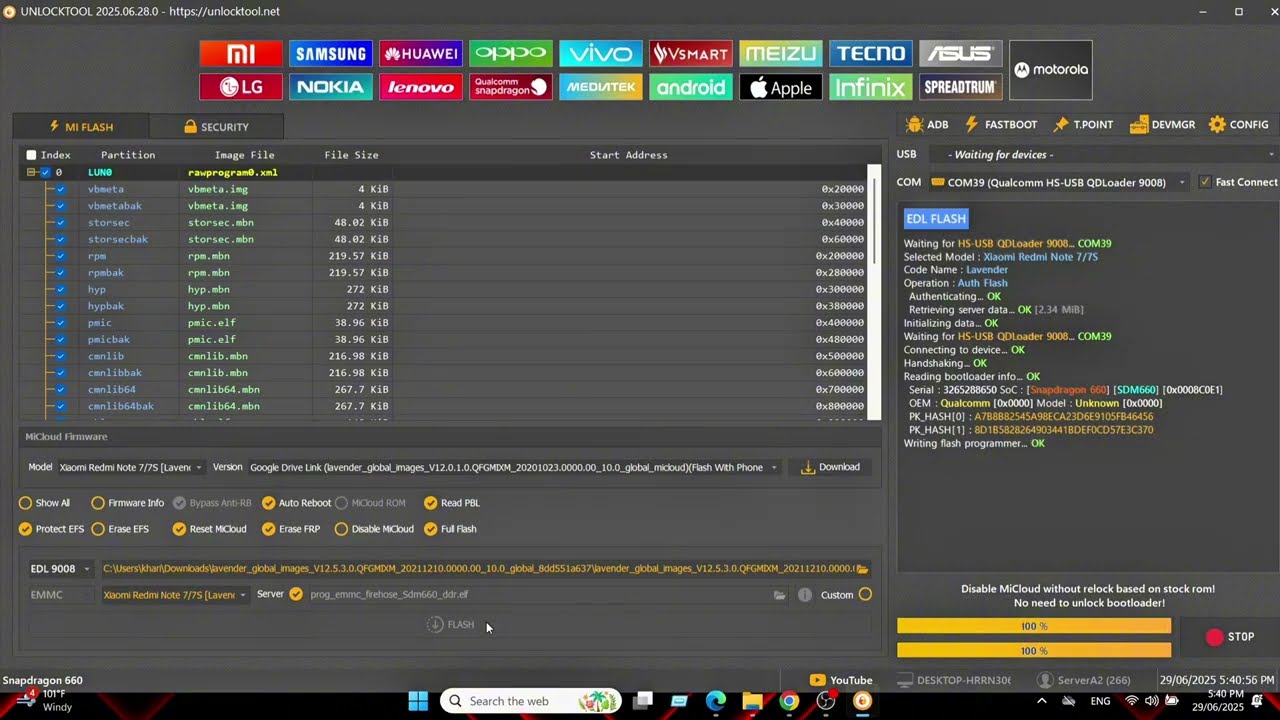
Task: Open the Windows Start menu
Action: click(418, 701)
